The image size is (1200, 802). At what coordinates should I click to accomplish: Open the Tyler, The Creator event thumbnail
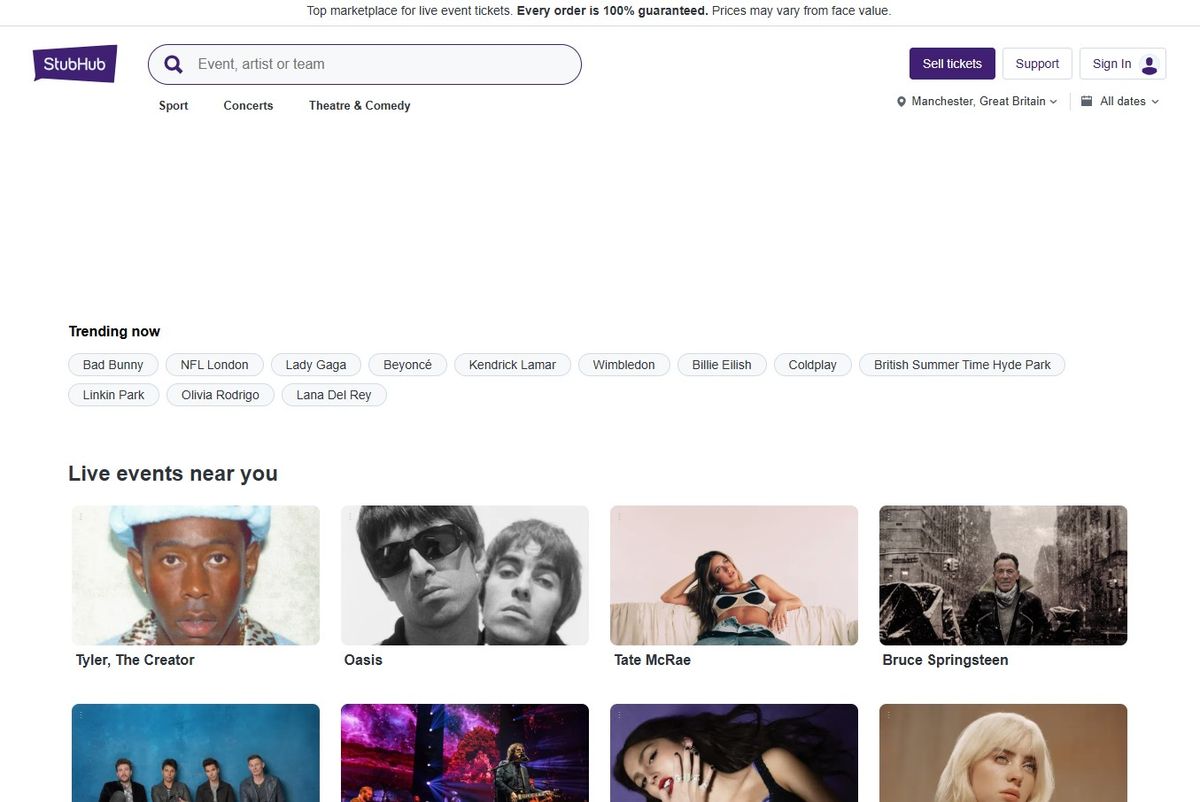pyautogui.click(x=196, y=575)
